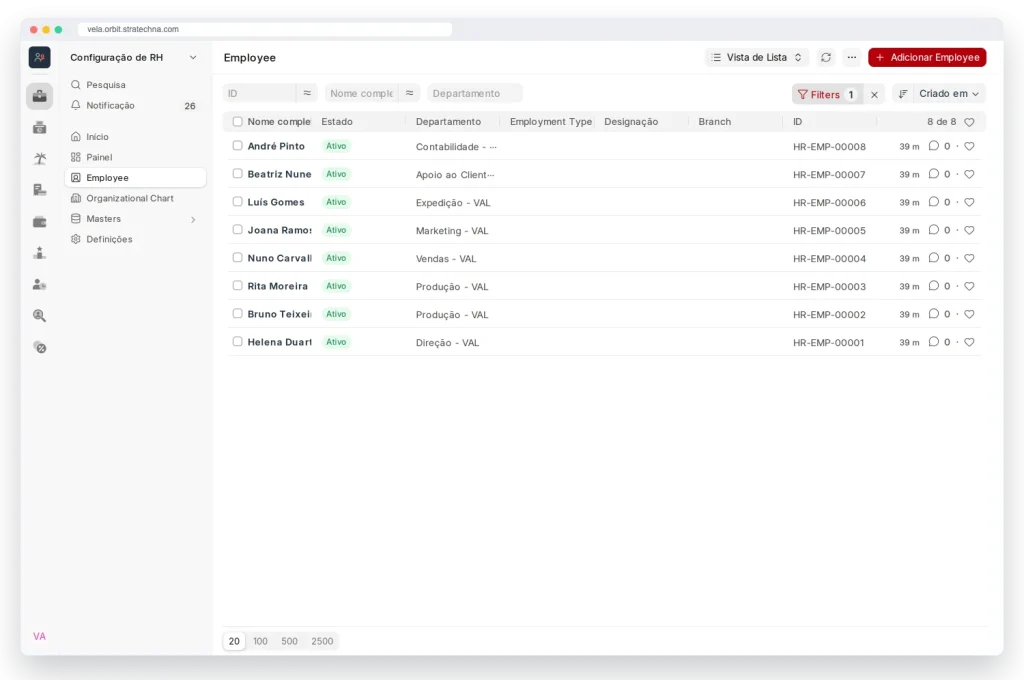
Task: Check the Helena Duarte row checkbox
Action: coord(238,342)
